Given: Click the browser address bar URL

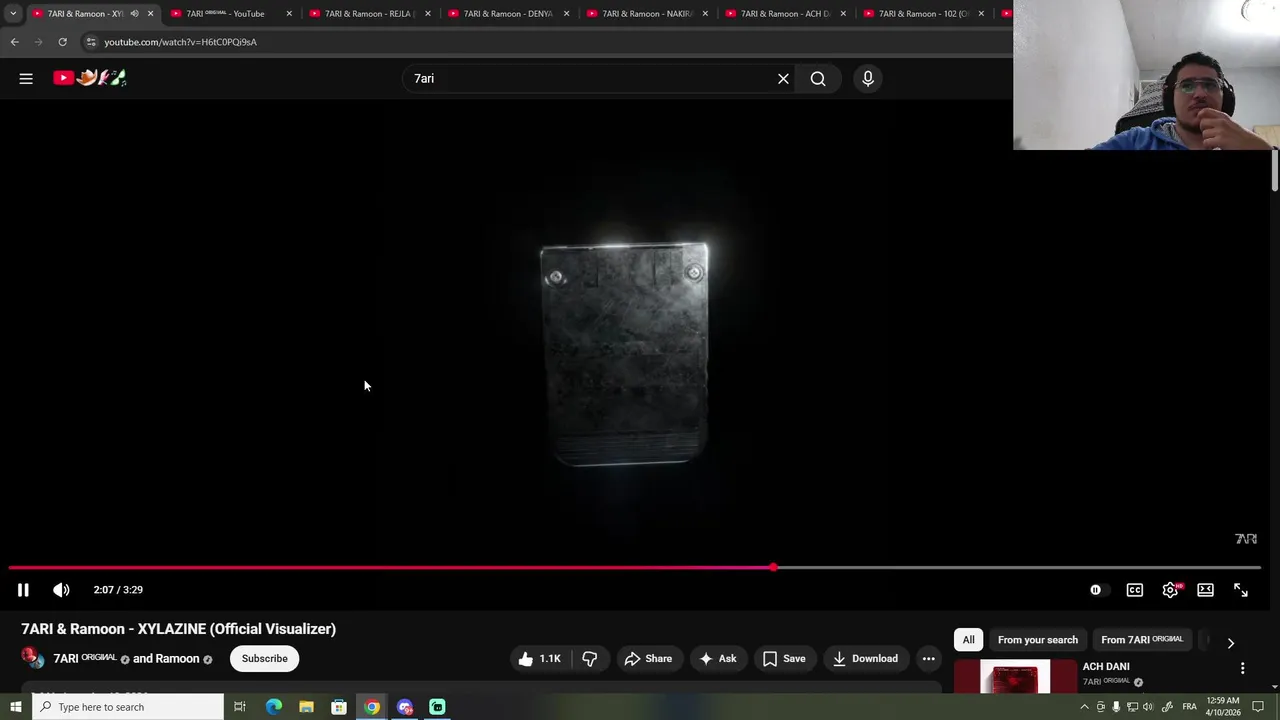Looking at the screenshot, I should pos(180,42).
